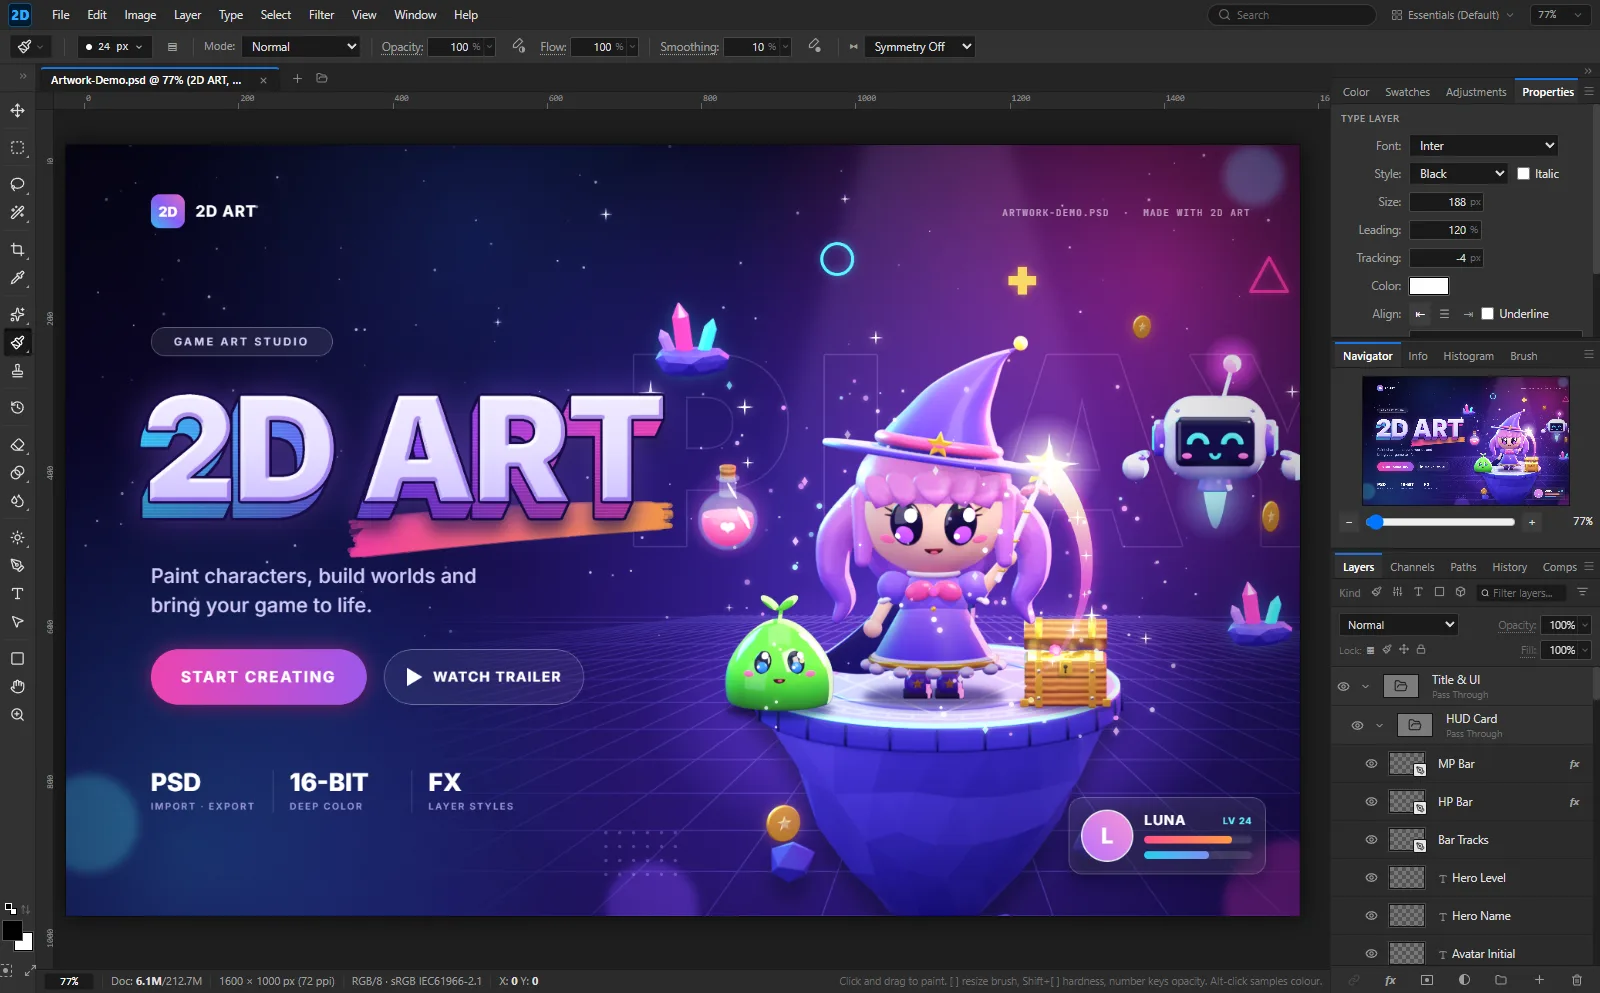Click the Filter layers search field
1600x993 pixels.
pyautogui.click(x=1520, y=593)
